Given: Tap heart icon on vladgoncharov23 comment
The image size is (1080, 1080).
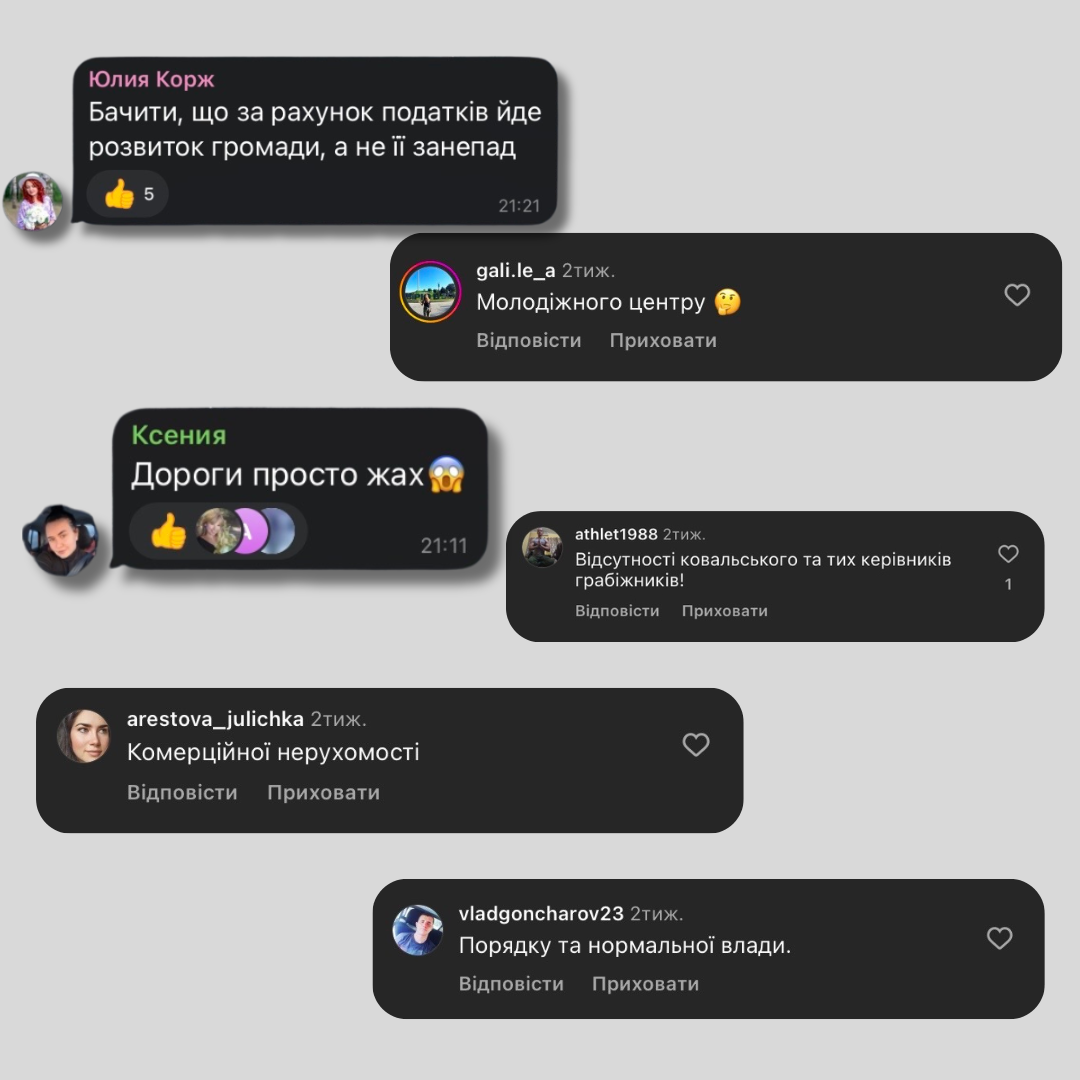Looking at the screenshot, I should 999,938.
